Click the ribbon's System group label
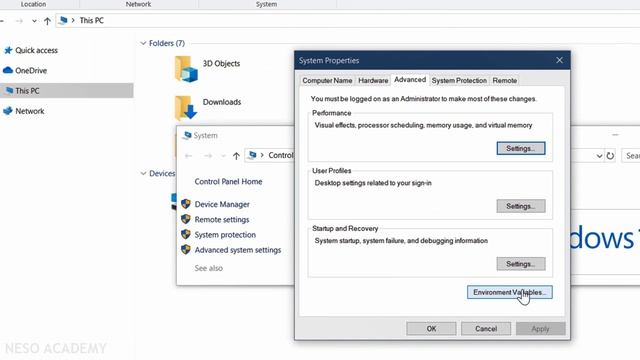This screenshot has width=640, height=360. click(x=266, y=4)
